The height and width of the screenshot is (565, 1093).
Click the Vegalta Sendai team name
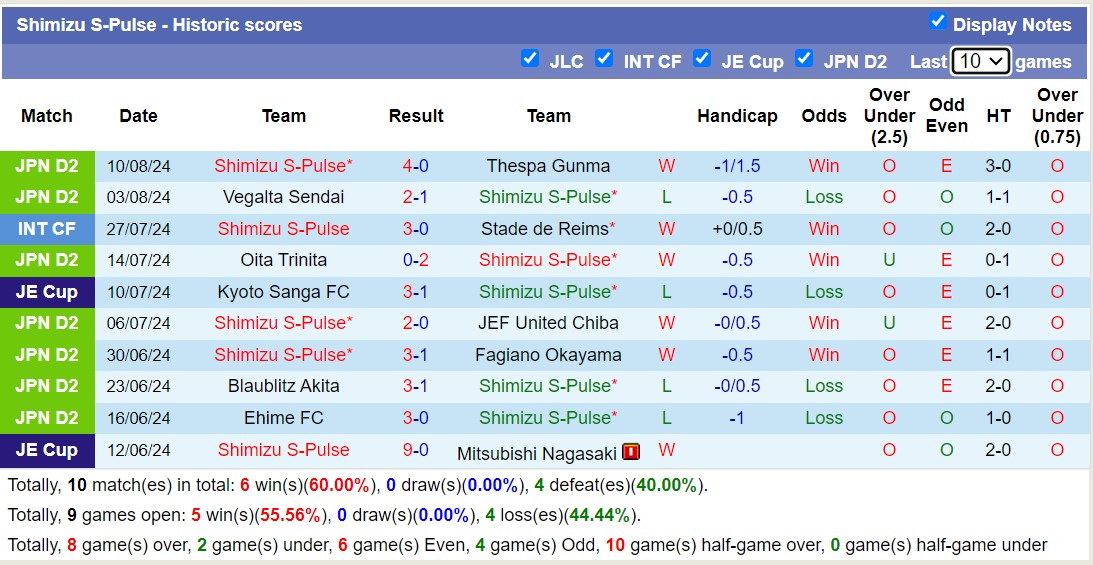click(284, 197)
